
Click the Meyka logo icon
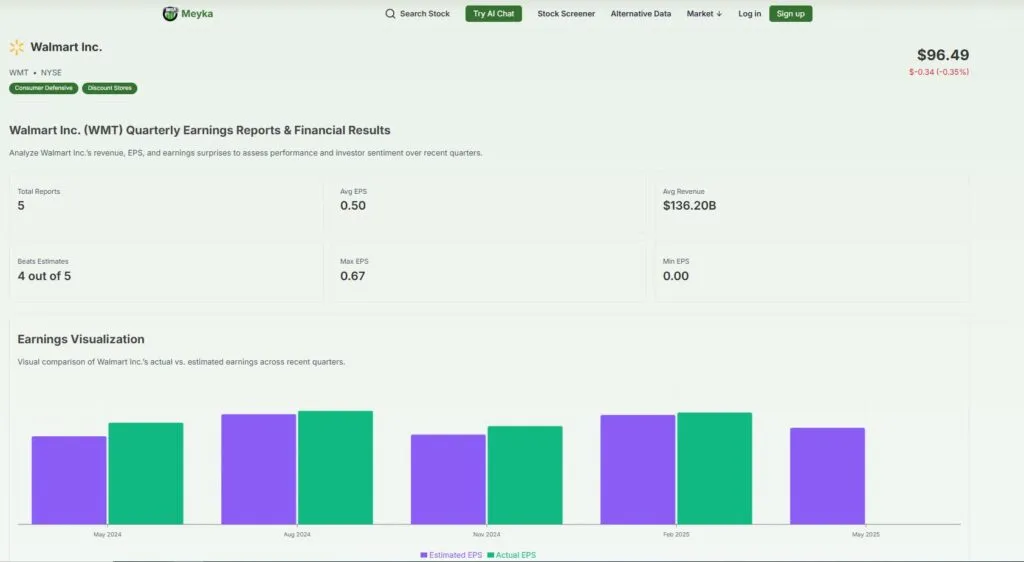pyautogui.click(x=170, y=14)
